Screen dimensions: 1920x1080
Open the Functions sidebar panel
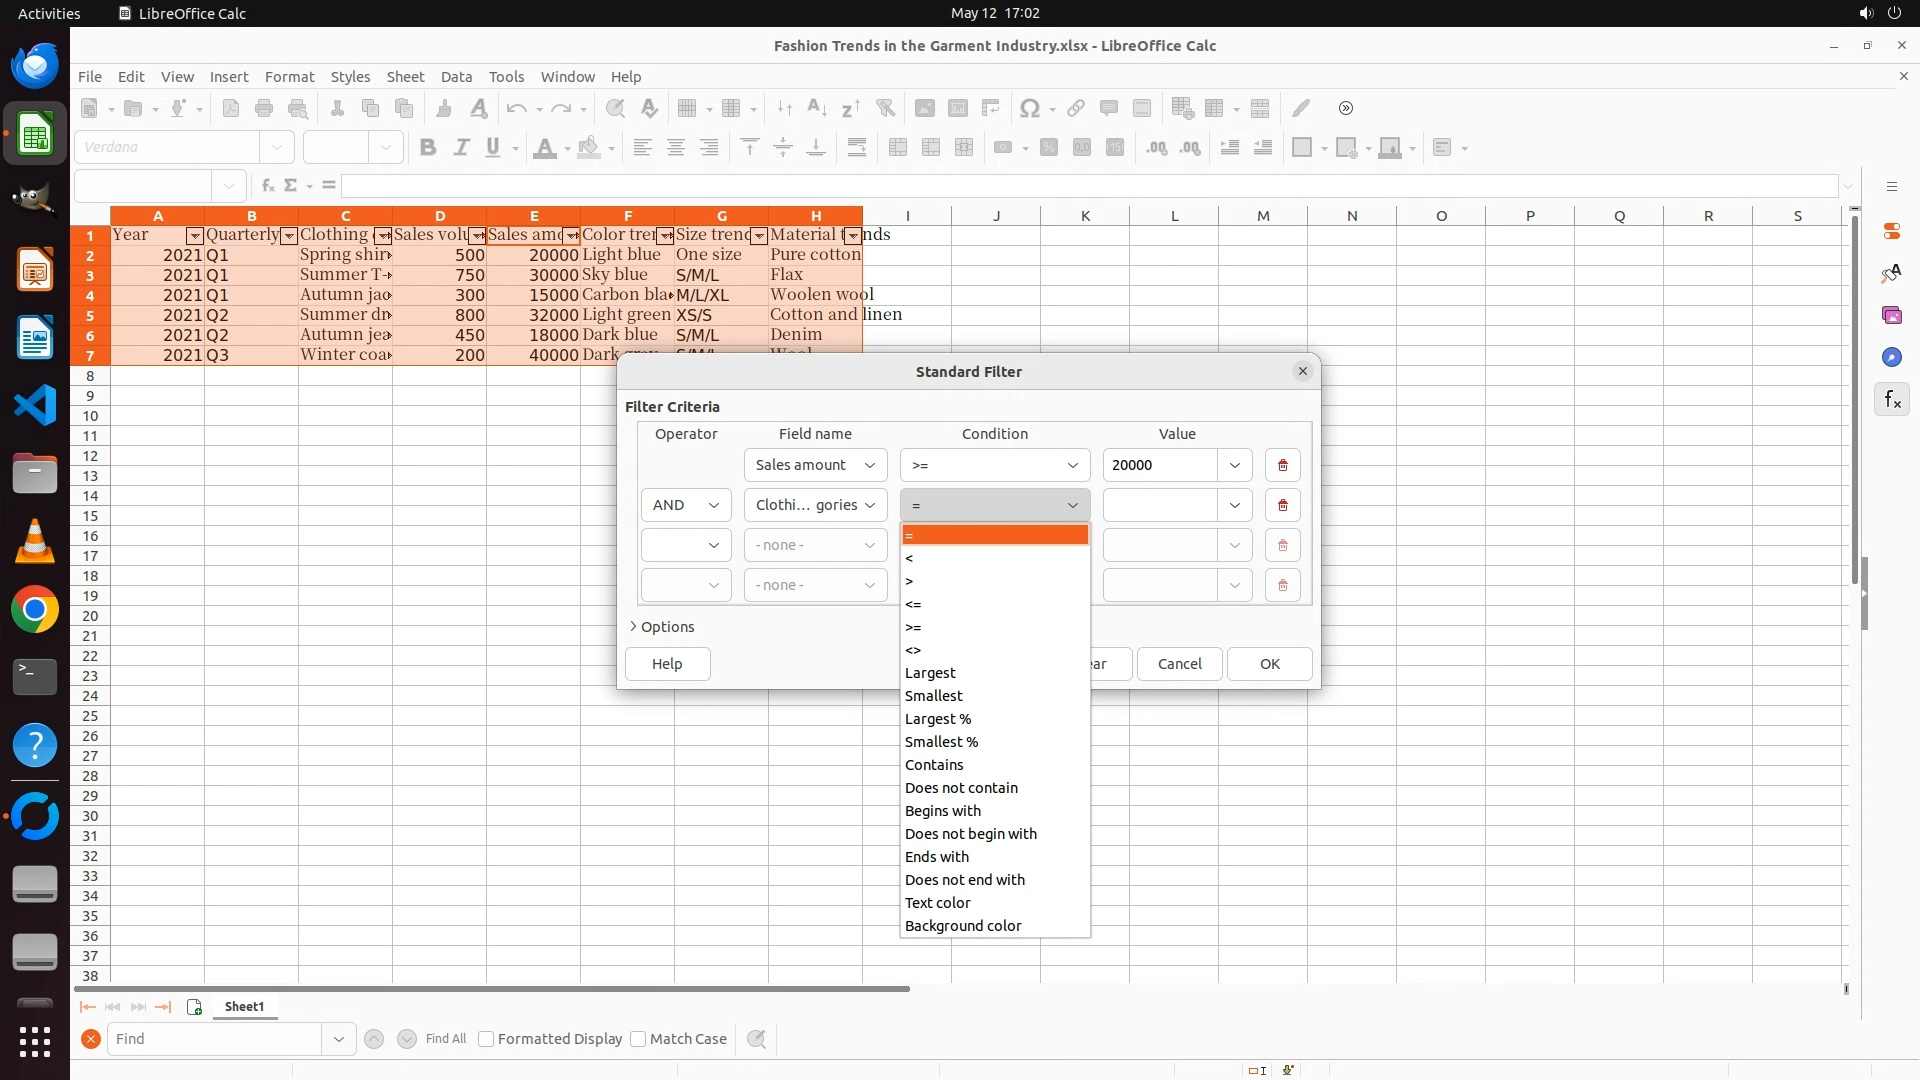[1892, 400]
